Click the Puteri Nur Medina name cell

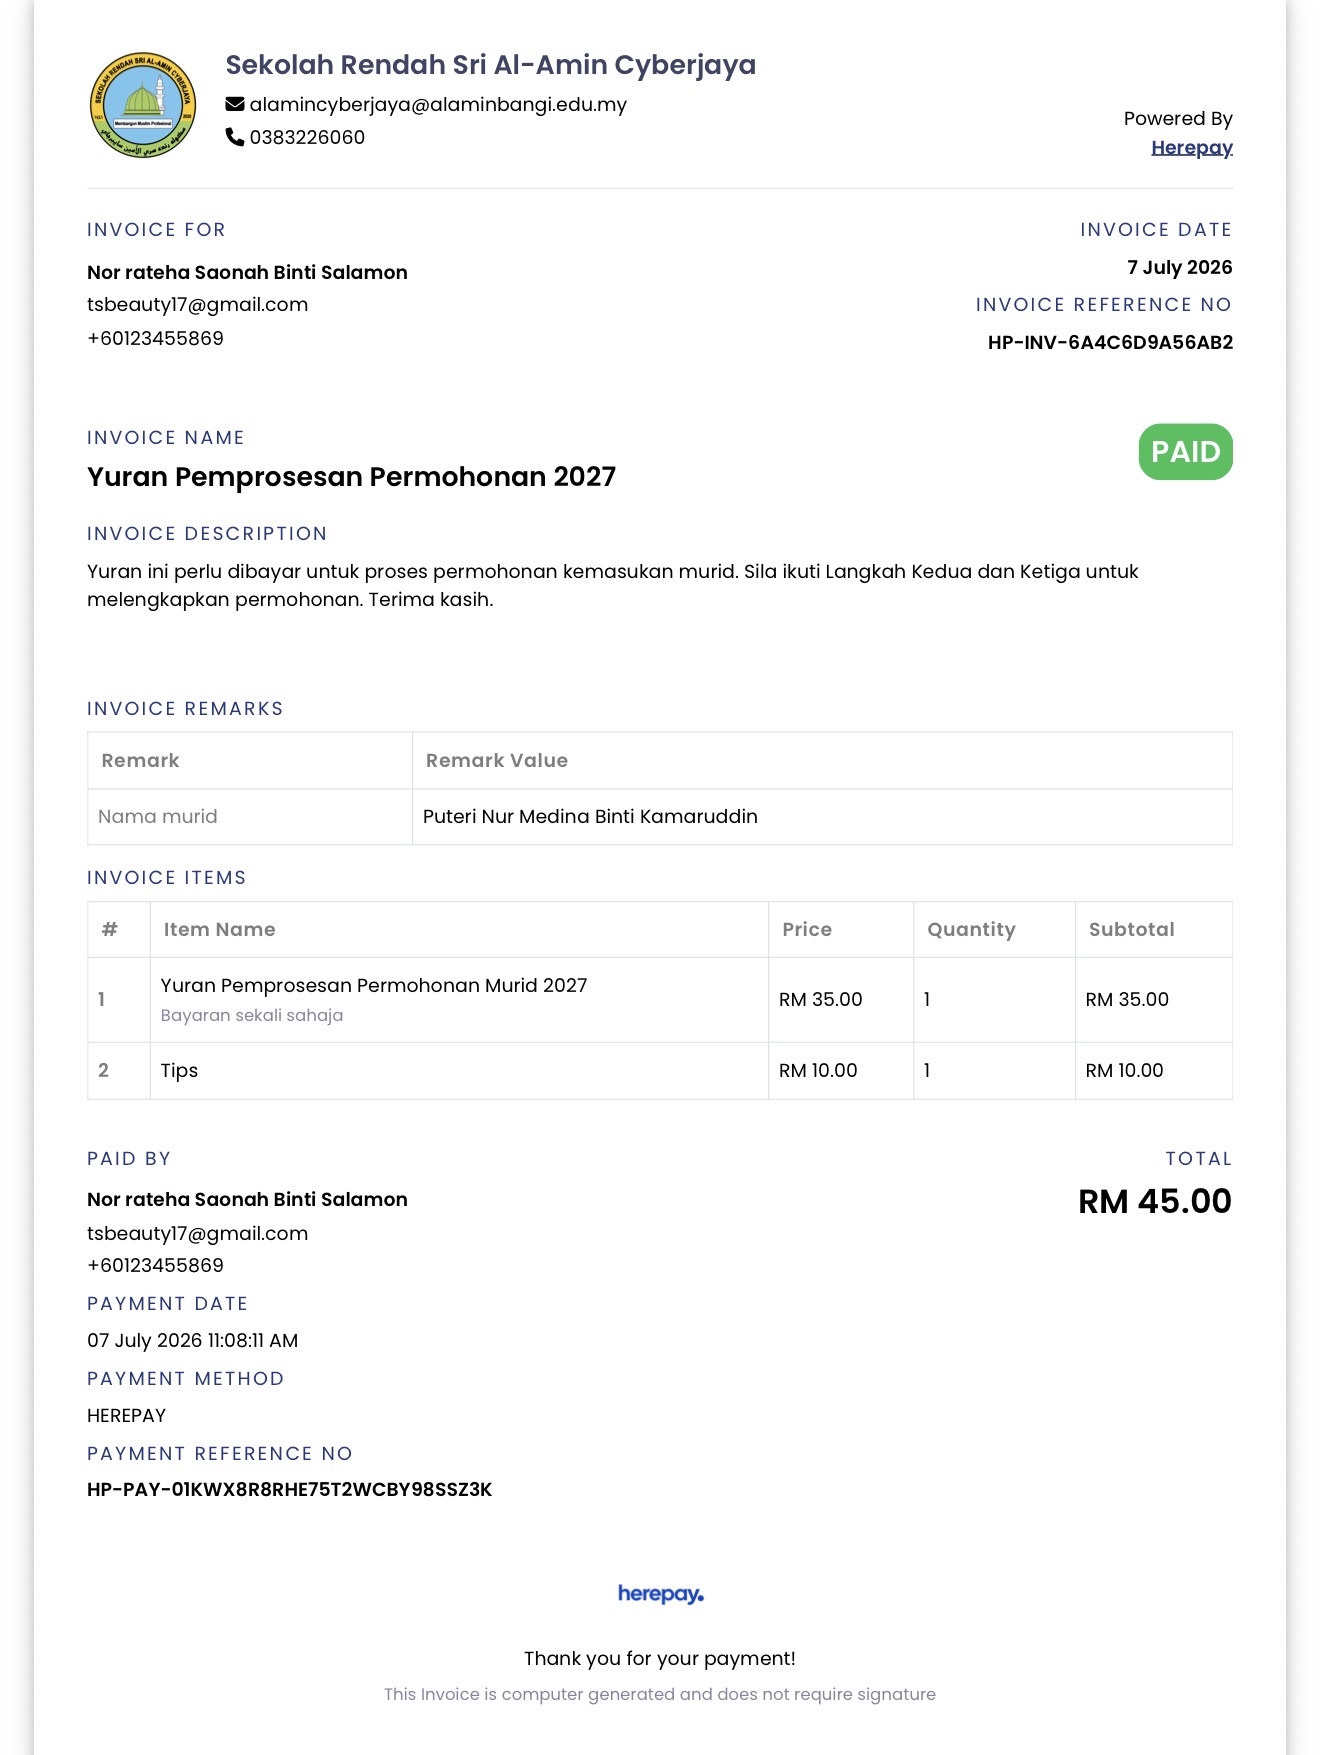[x=822, y=817]
